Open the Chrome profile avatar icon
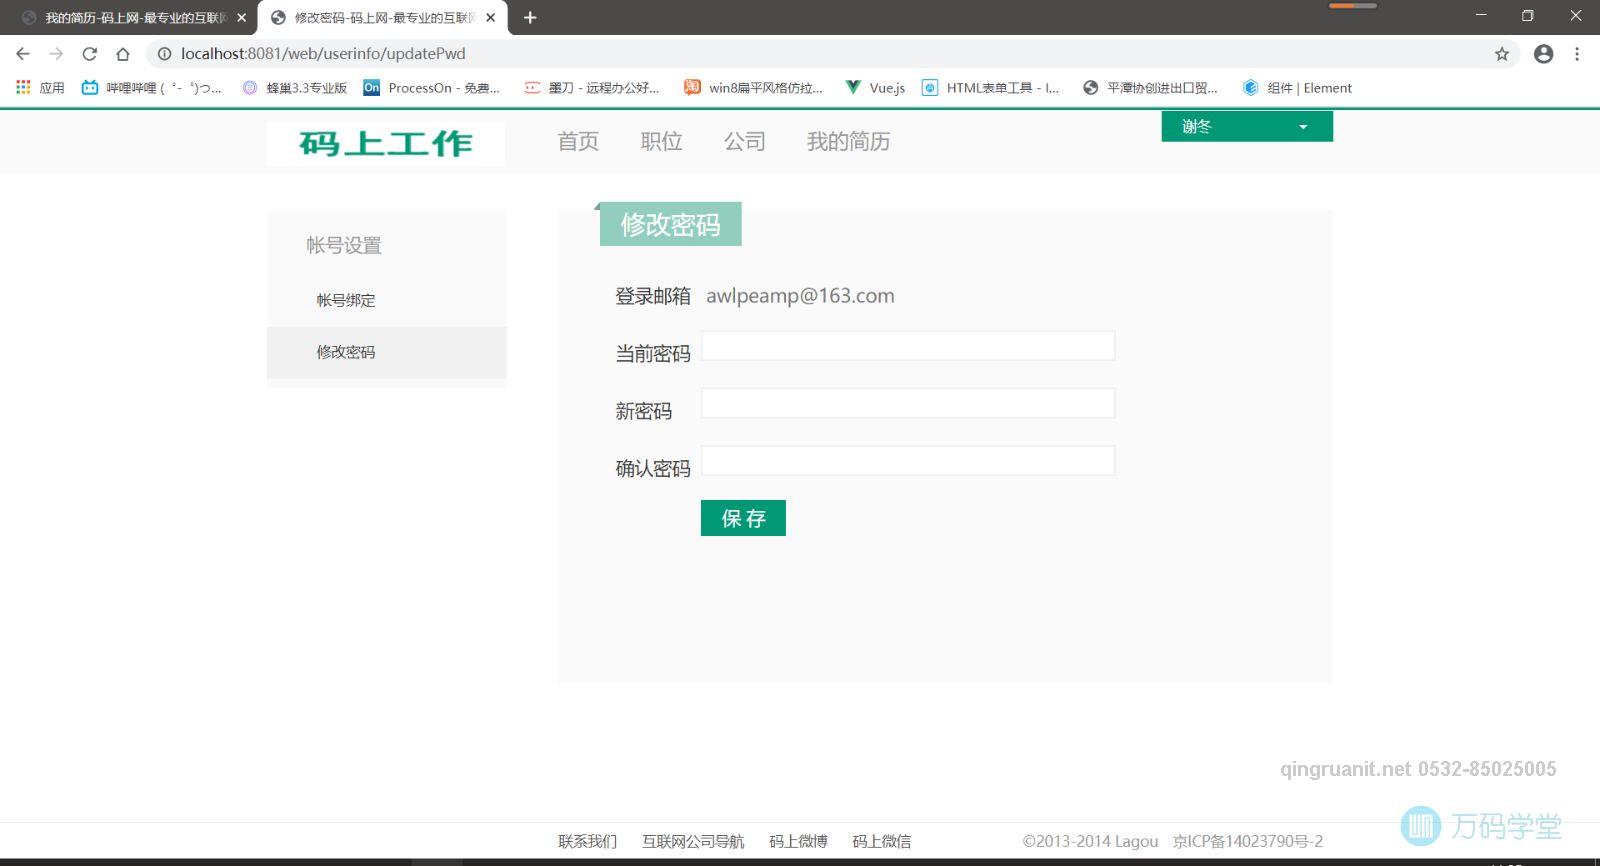 [x=1543, y=54]
